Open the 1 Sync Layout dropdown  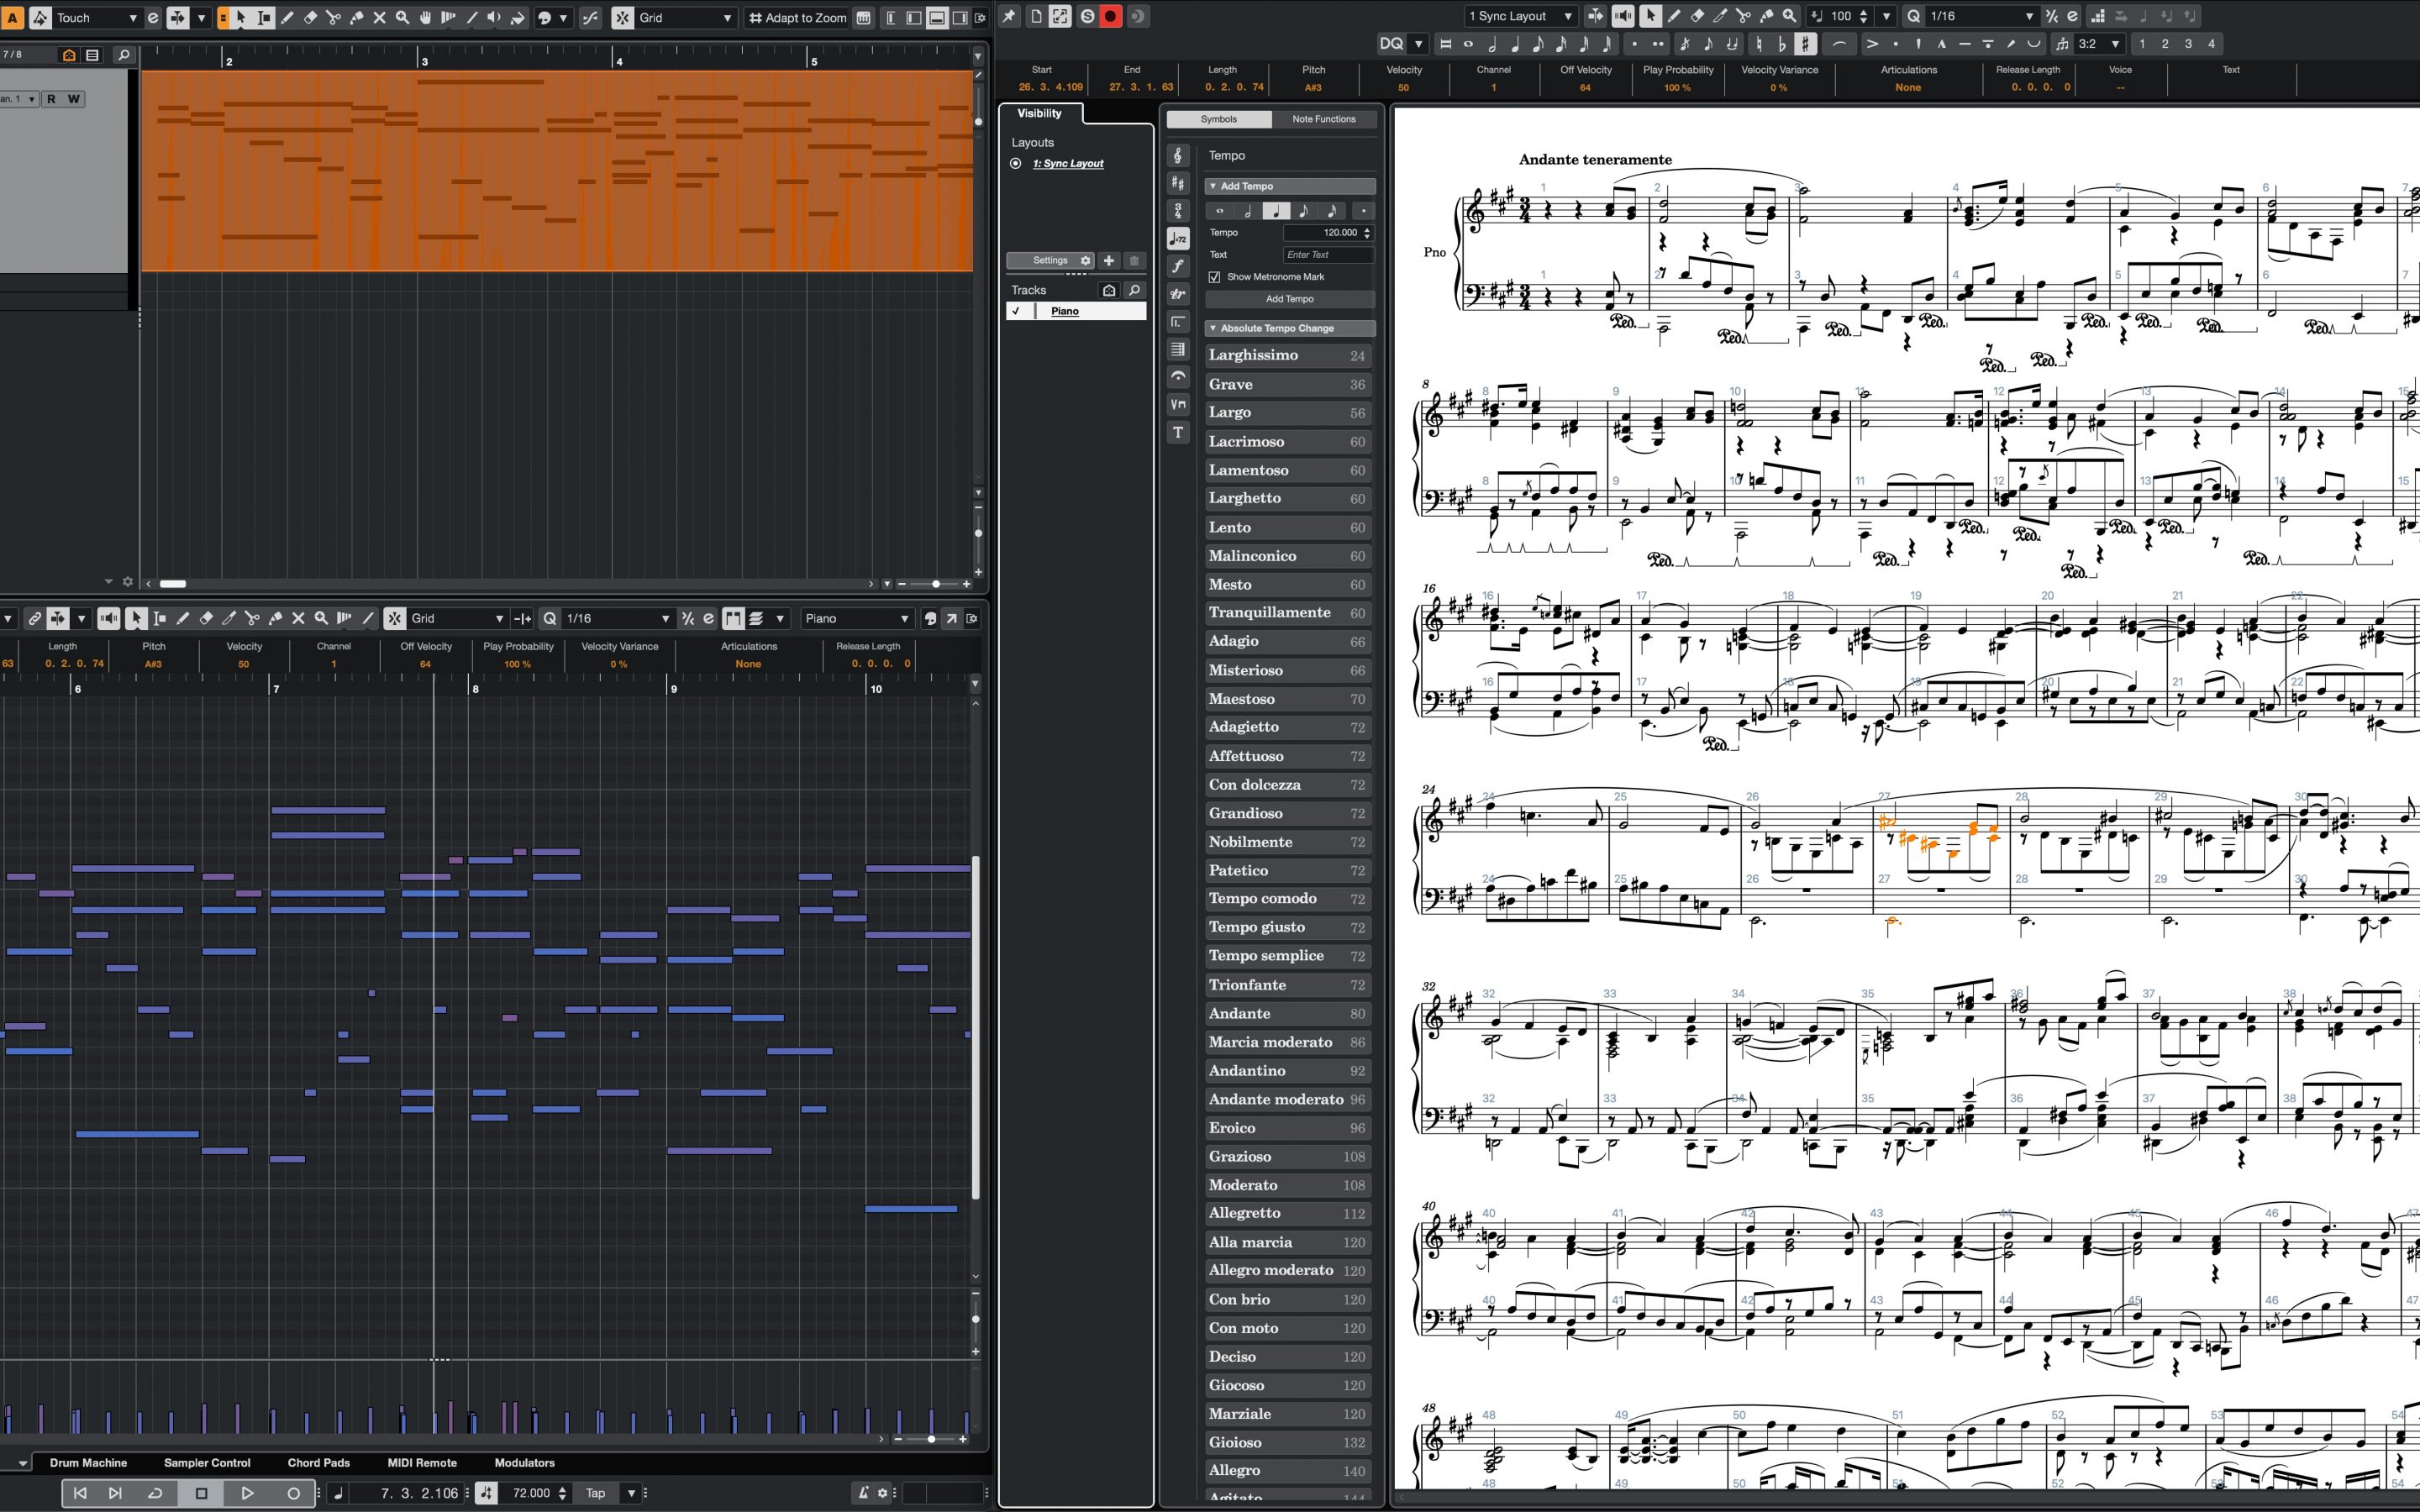point(1520,16)
